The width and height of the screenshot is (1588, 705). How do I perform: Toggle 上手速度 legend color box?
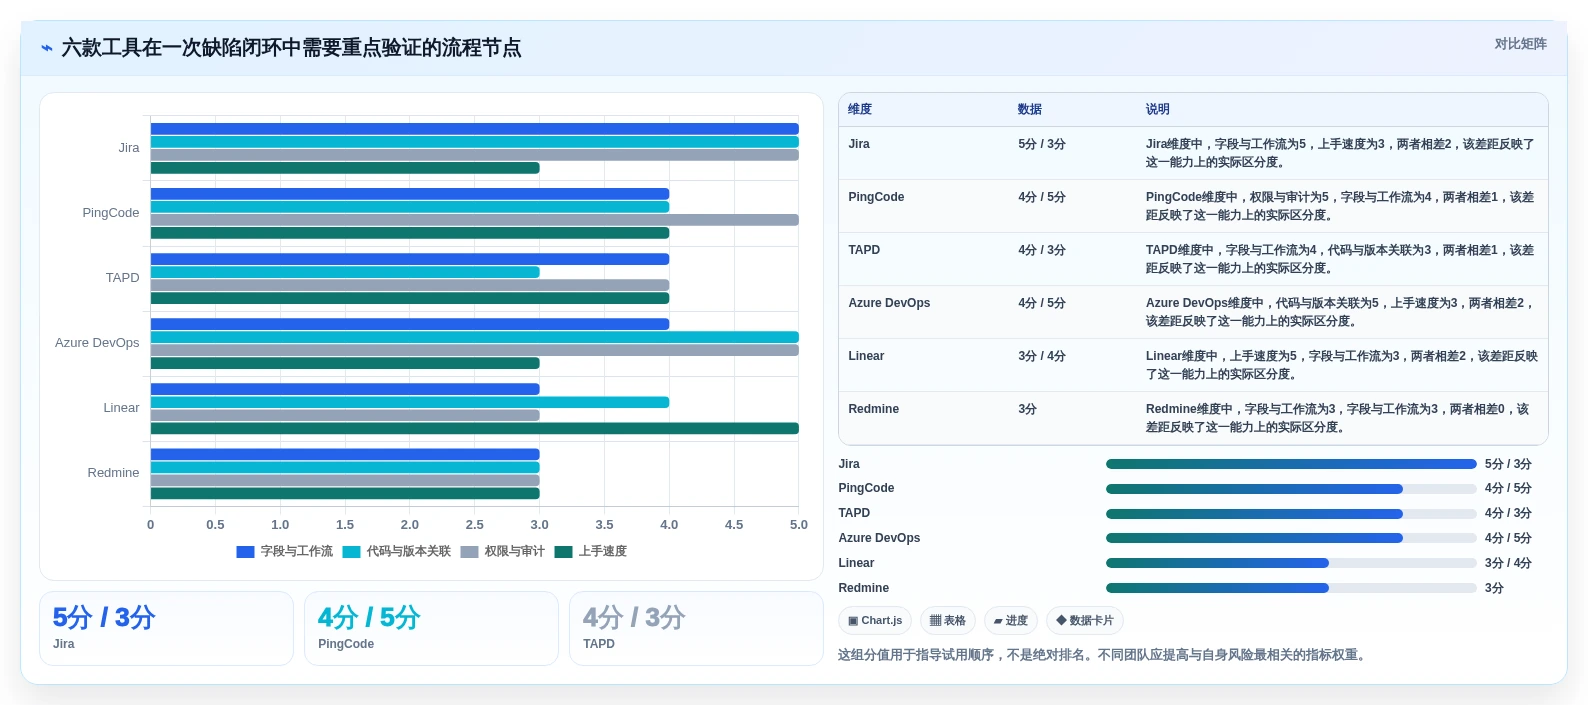[563, 552]
